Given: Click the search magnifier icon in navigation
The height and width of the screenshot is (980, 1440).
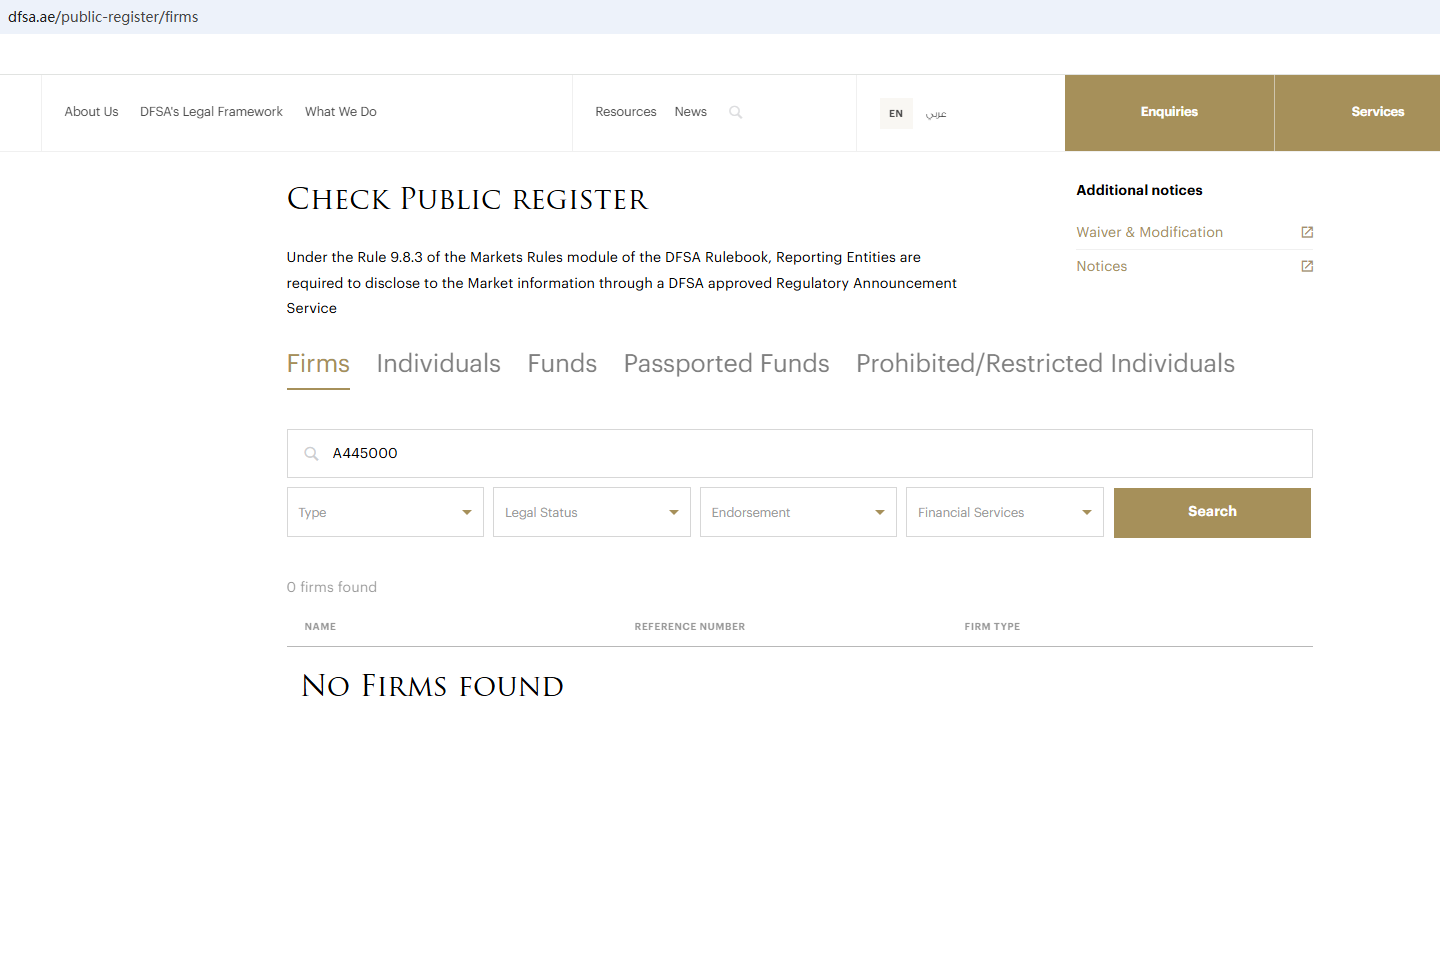Looking at the screenshot, I should coord(735,112).
